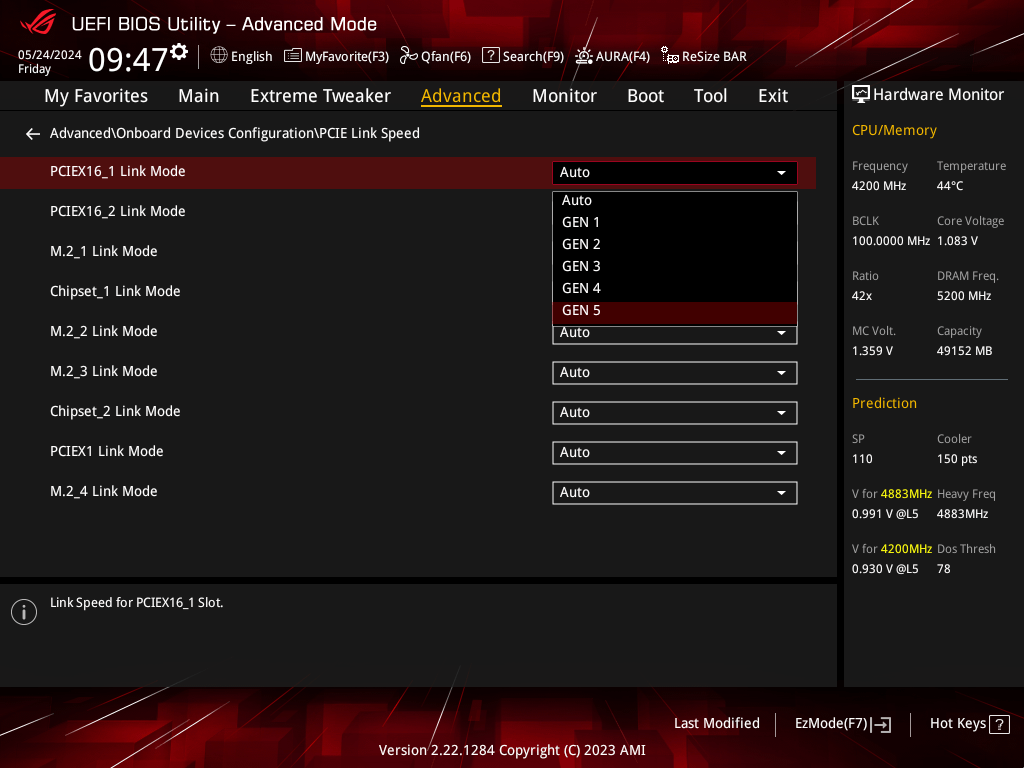
Task: Click the Prediction section heading
Action: pos(884,404)
